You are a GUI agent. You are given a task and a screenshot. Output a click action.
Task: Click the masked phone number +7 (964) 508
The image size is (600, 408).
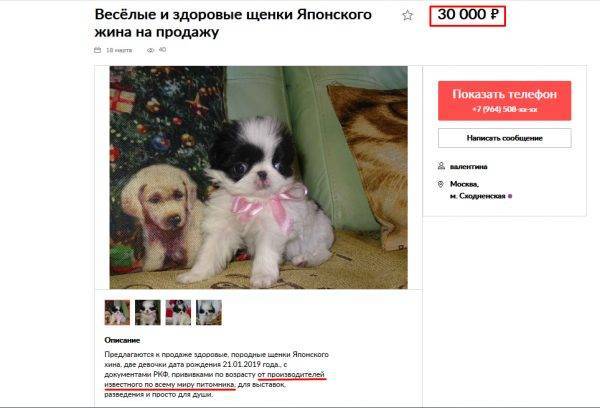504,109
